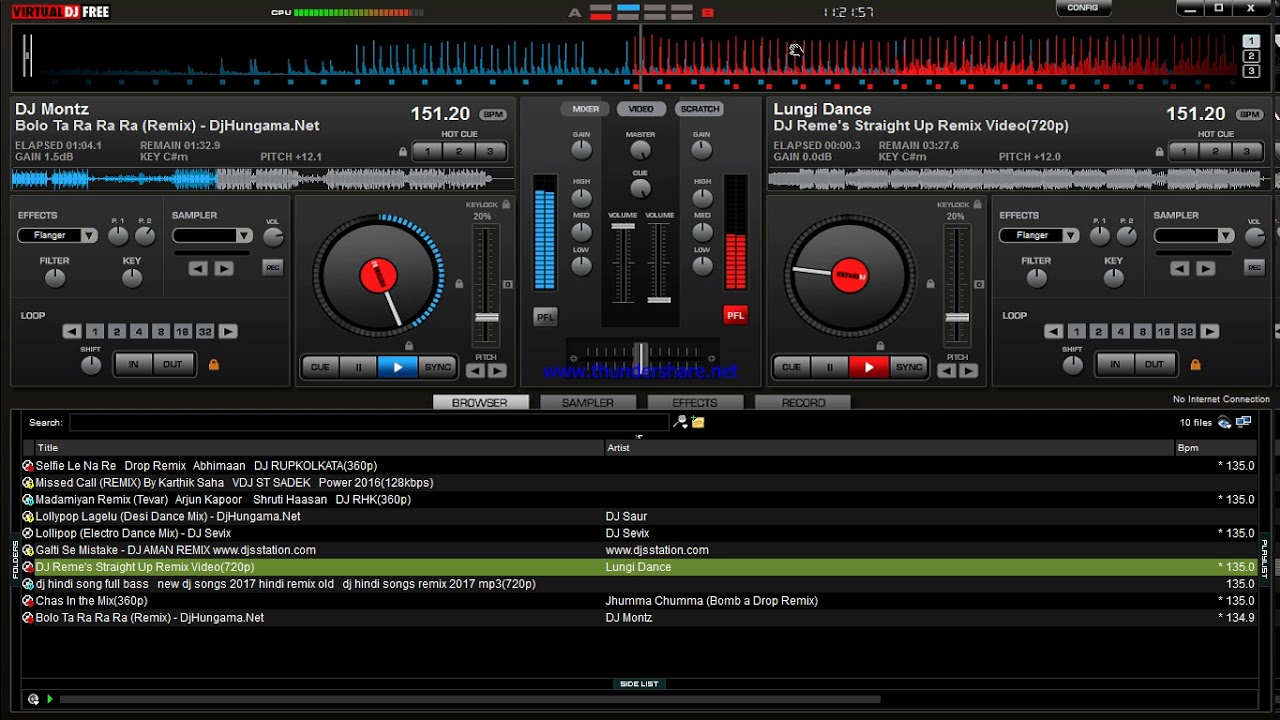1280x720 pixels.
Task: Open the EFFECTS tab
Action: click(695, 402)
